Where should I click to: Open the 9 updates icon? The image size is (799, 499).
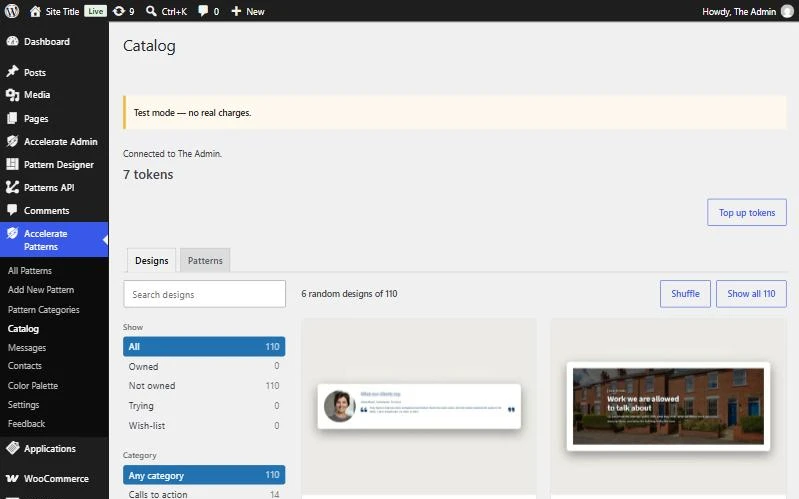point(119,11)
